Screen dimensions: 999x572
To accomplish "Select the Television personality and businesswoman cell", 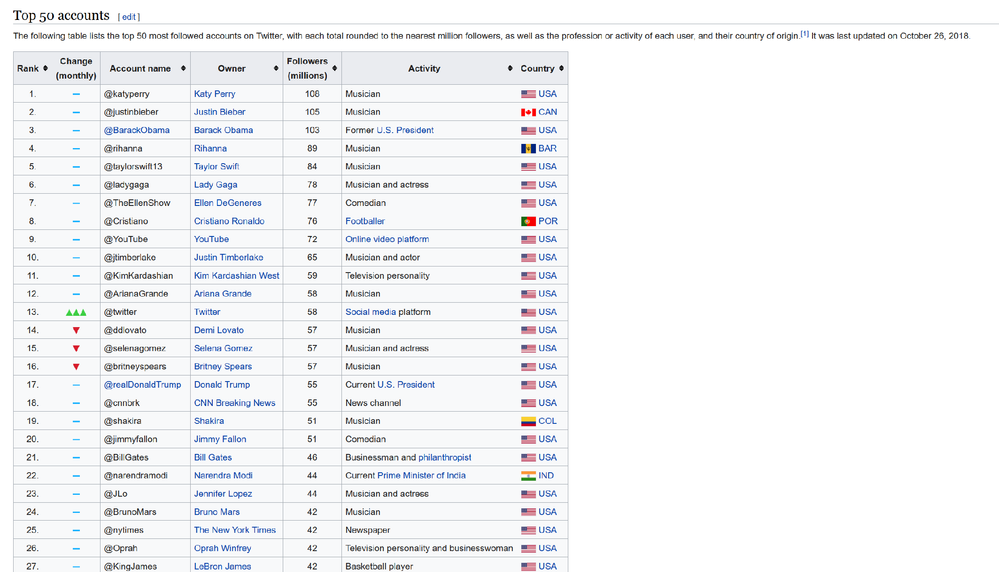I will click(x=429, y=548).
